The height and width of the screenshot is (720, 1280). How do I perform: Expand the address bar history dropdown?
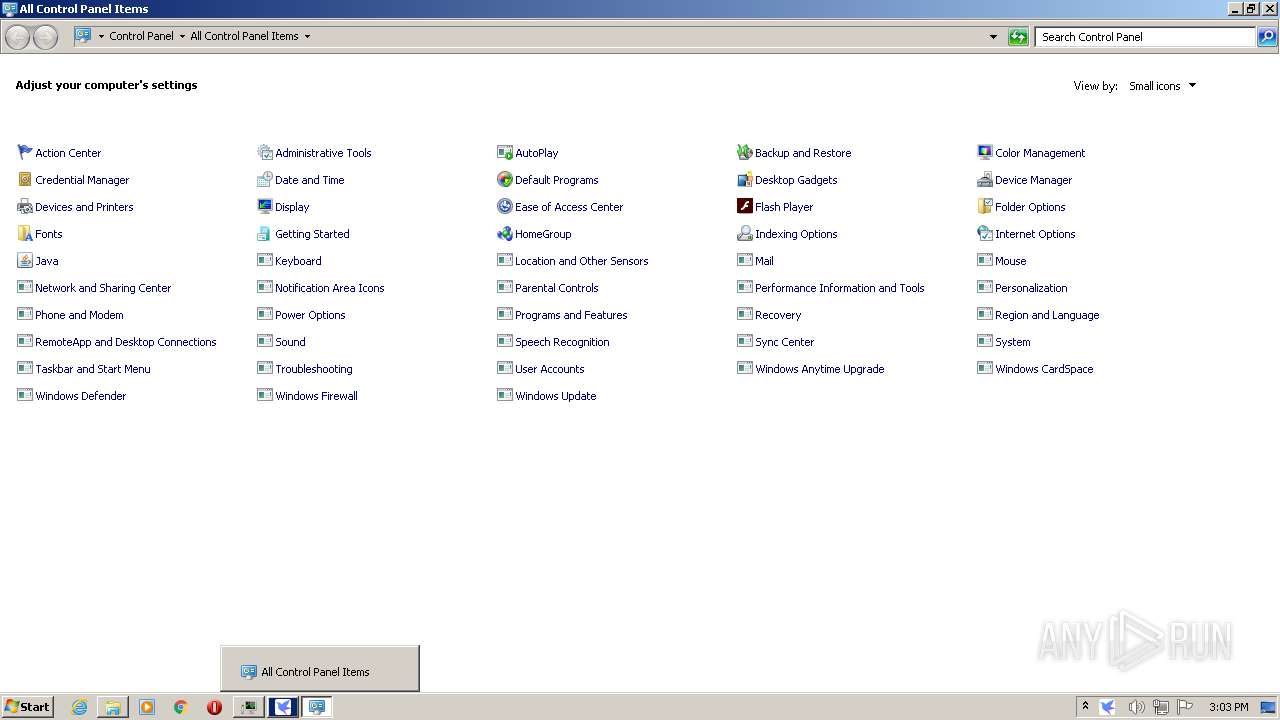pyautogui.click(x=993, y=37)
